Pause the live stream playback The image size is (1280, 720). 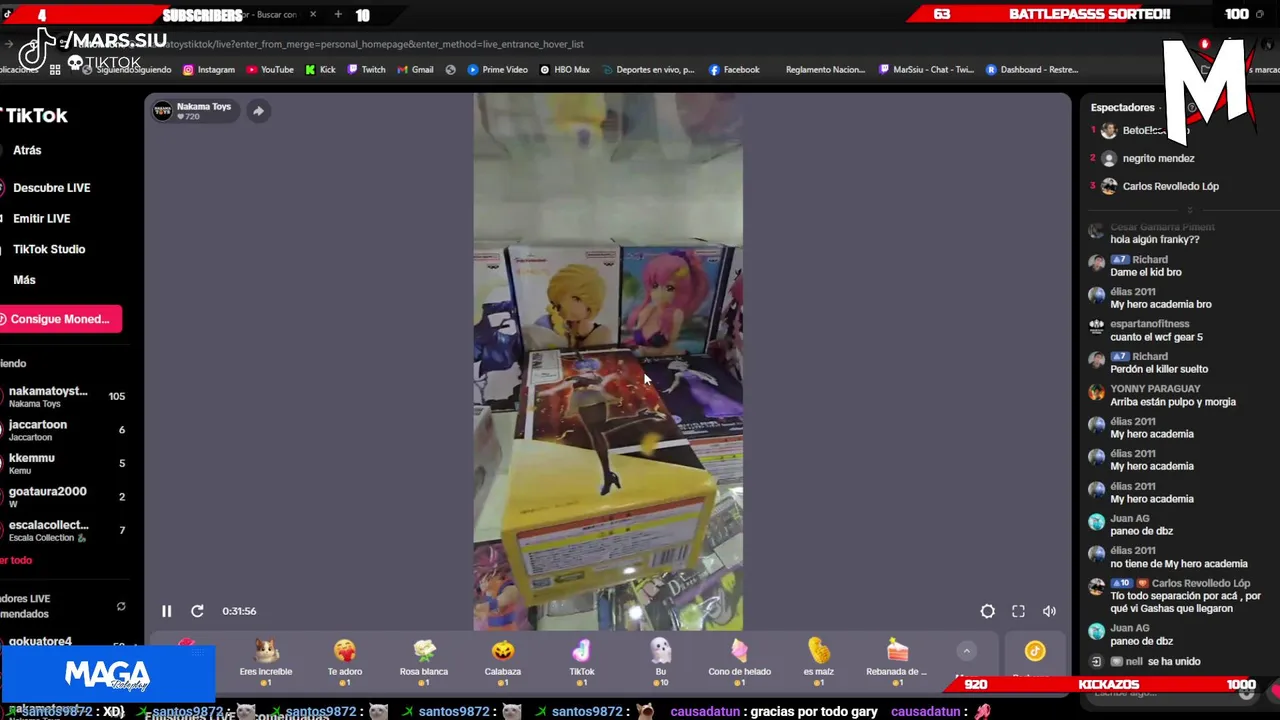point(167,611)
